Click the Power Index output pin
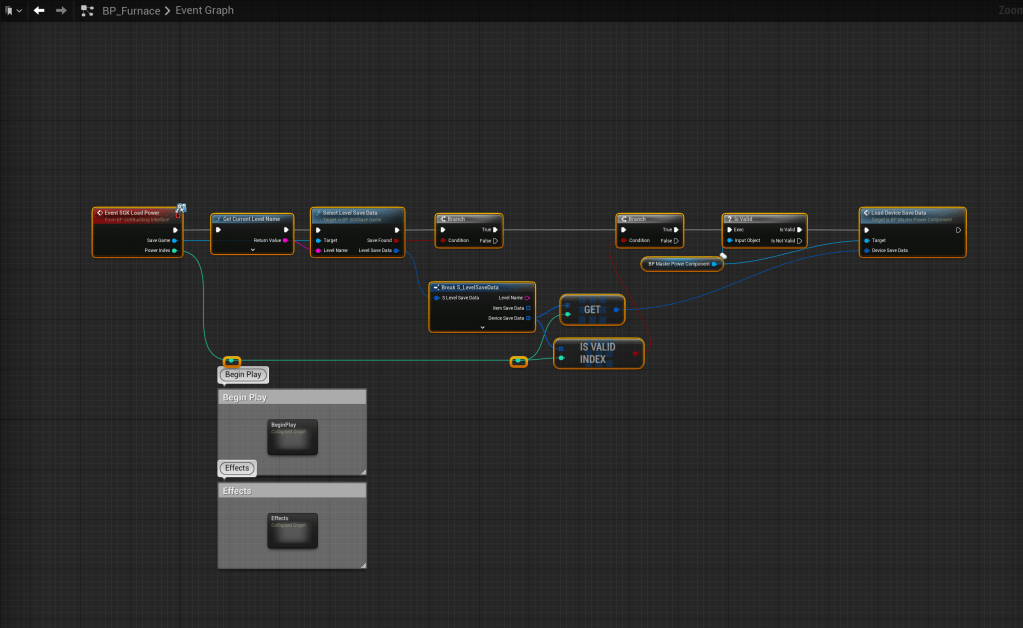Viewport: 1023px width, 628px height. tap(175, 251)
